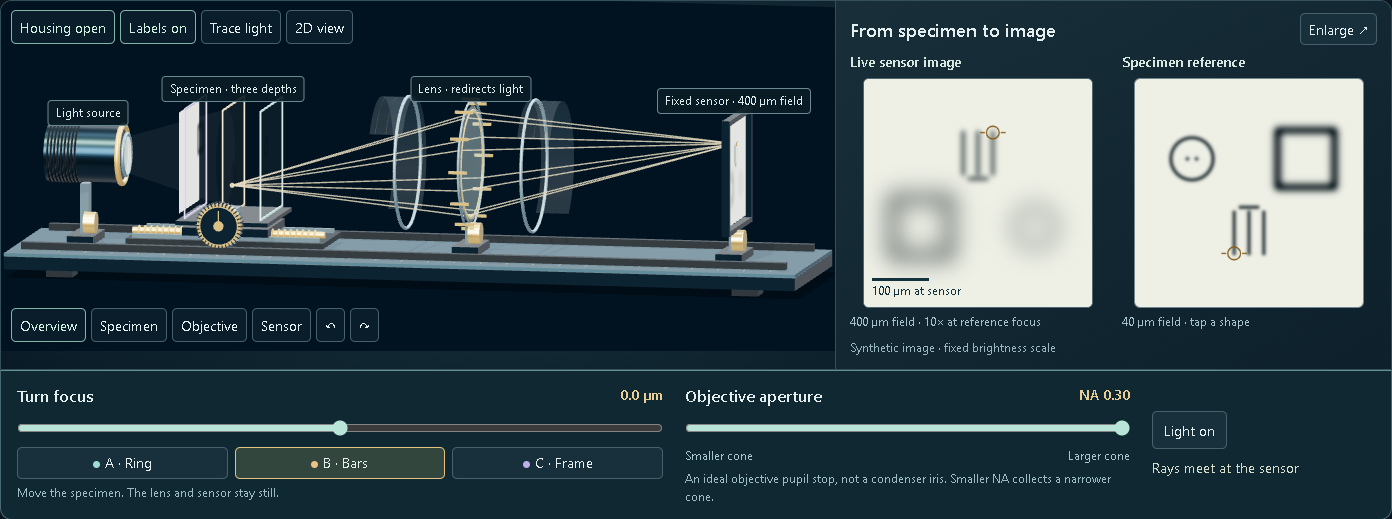This screenshot has height=519, width=1392.
Task: Click the Lens · redirects light label
Action: (470, 89)
